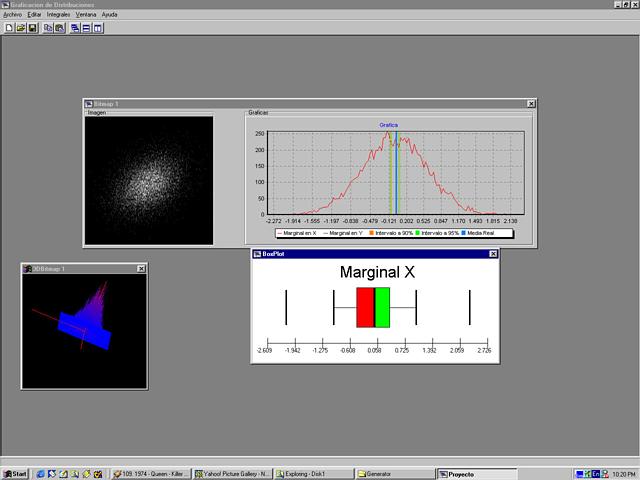Open the Ventana menu
This screenshot has height=480, width=640.
click(x=86, y=15)
